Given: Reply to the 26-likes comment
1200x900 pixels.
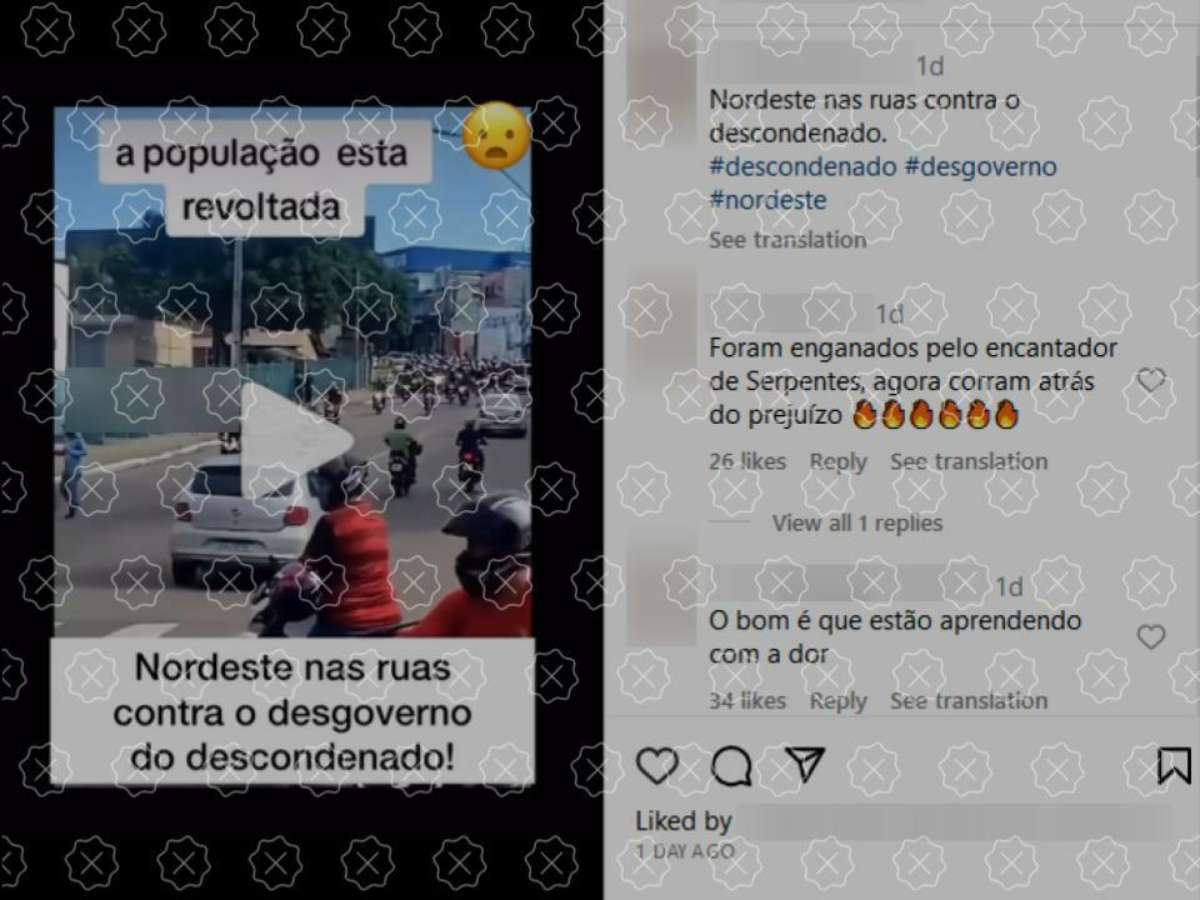Looking at the screenshot, I should pos(838,462).
